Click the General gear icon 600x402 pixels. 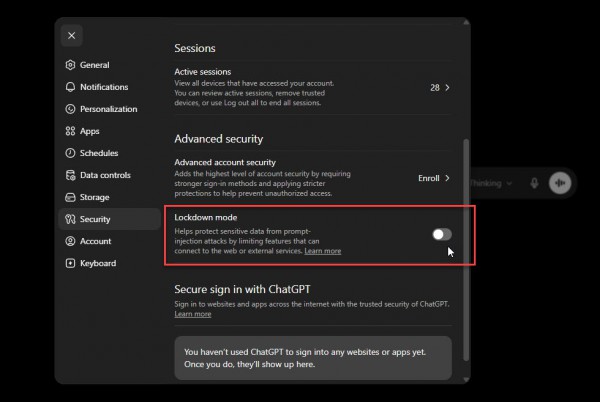pyautogui.click(x=70, y=65)
